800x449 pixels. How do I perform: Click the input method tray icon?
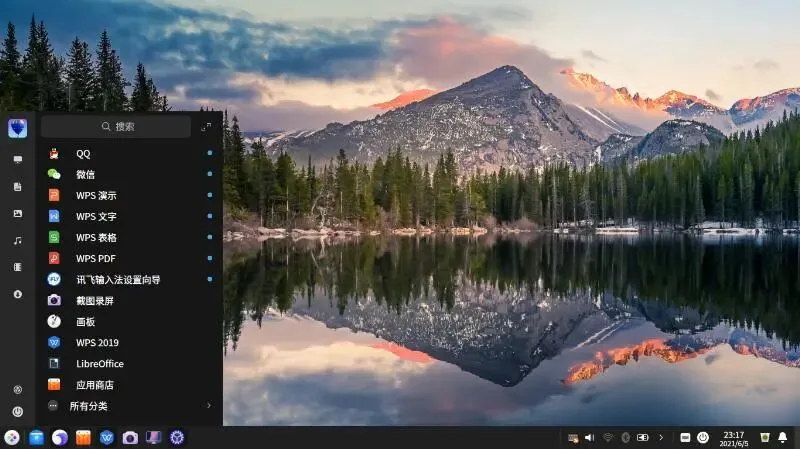coord(573,438)
